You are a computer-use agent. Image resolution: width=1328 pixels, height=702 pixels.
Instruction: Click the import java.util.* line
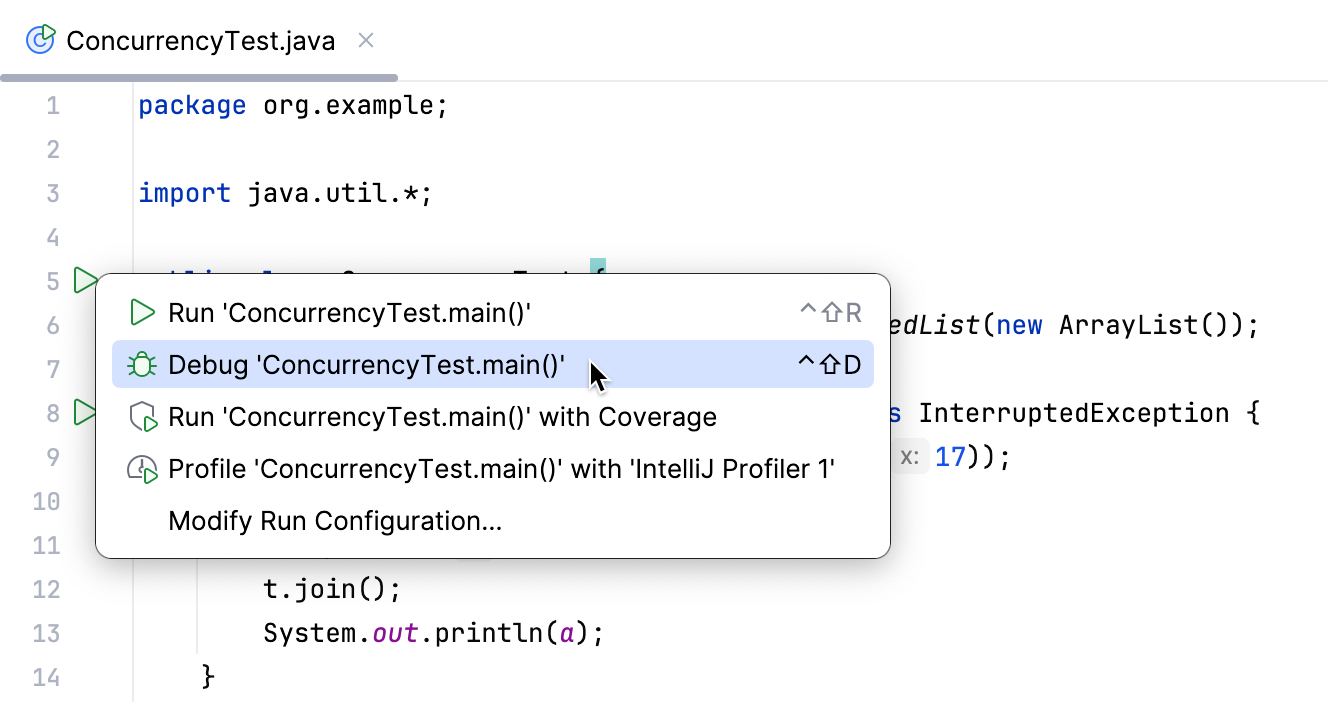[x=285, y=193]
